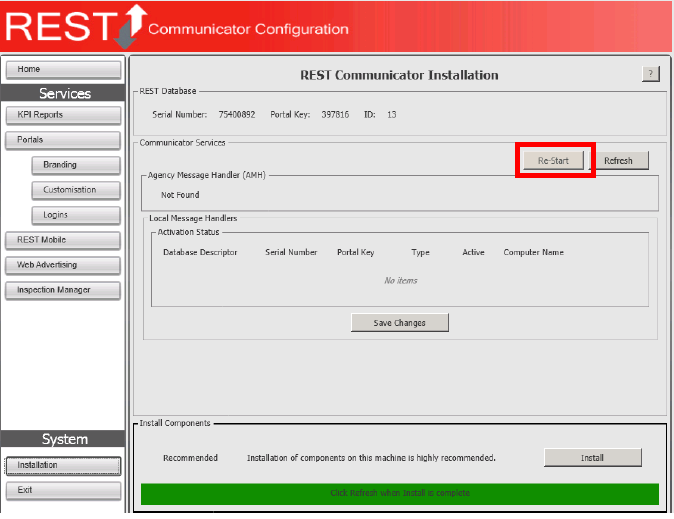Open Web Advertising service
Screen dimensions: 674x519
(63, 265)
